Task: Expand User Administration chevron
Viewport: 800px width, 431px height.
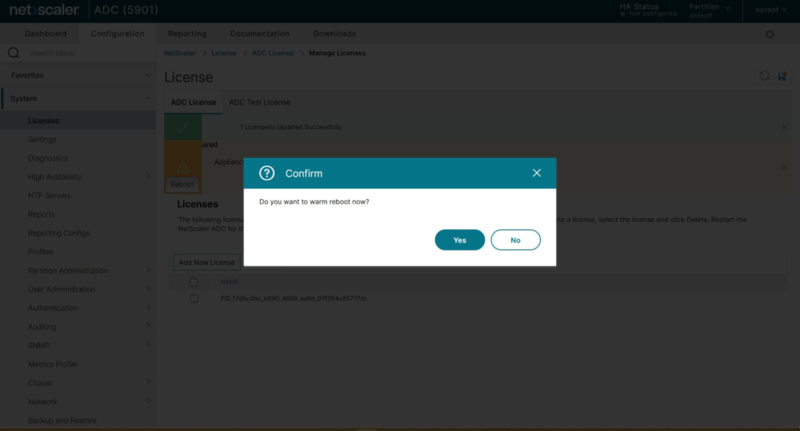Action: point(148,288)
